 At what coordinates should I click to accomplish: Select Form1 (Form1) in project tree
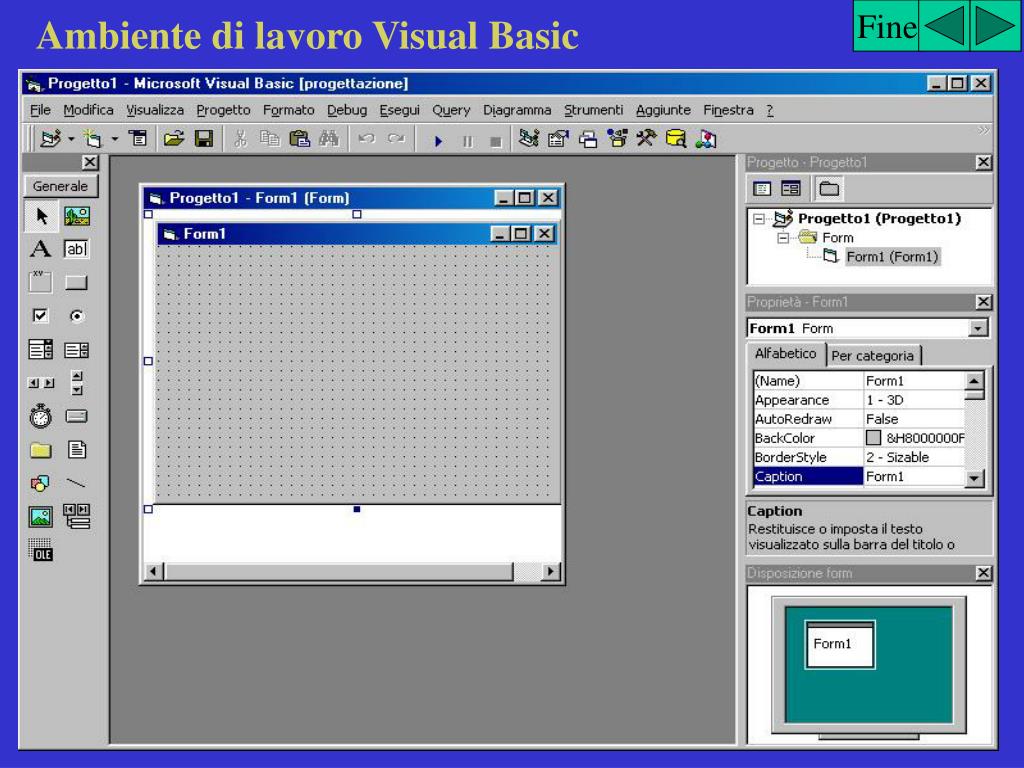click(892, 257)
